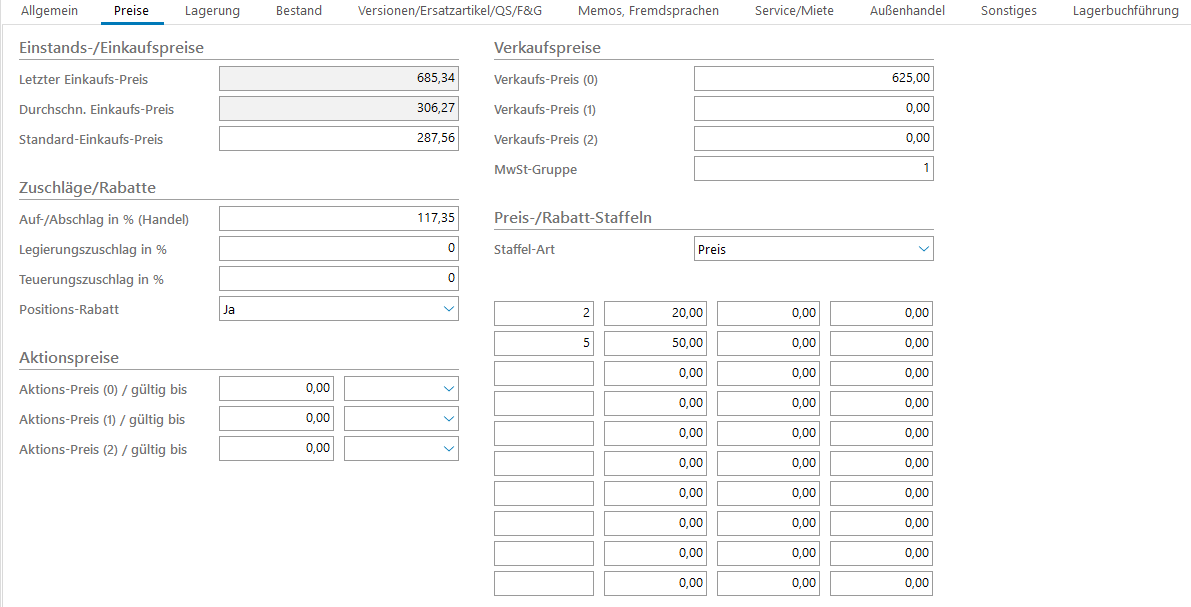Select the Staffel quantity cell with value 2
Screen dimensions: 1191x607
pyautogui.click(x=543, y=314)
